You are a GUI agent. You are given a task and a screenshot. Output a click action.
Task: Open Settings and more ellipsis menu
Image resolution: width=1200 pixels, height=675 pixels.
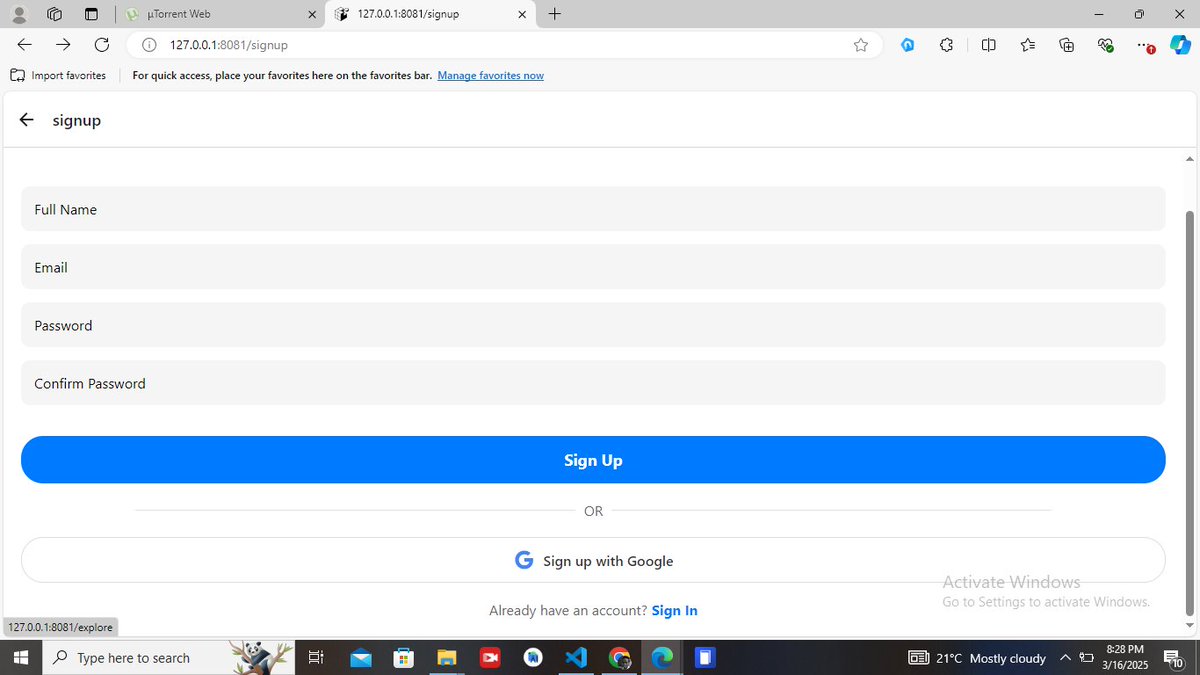(x=1146, y=45)
